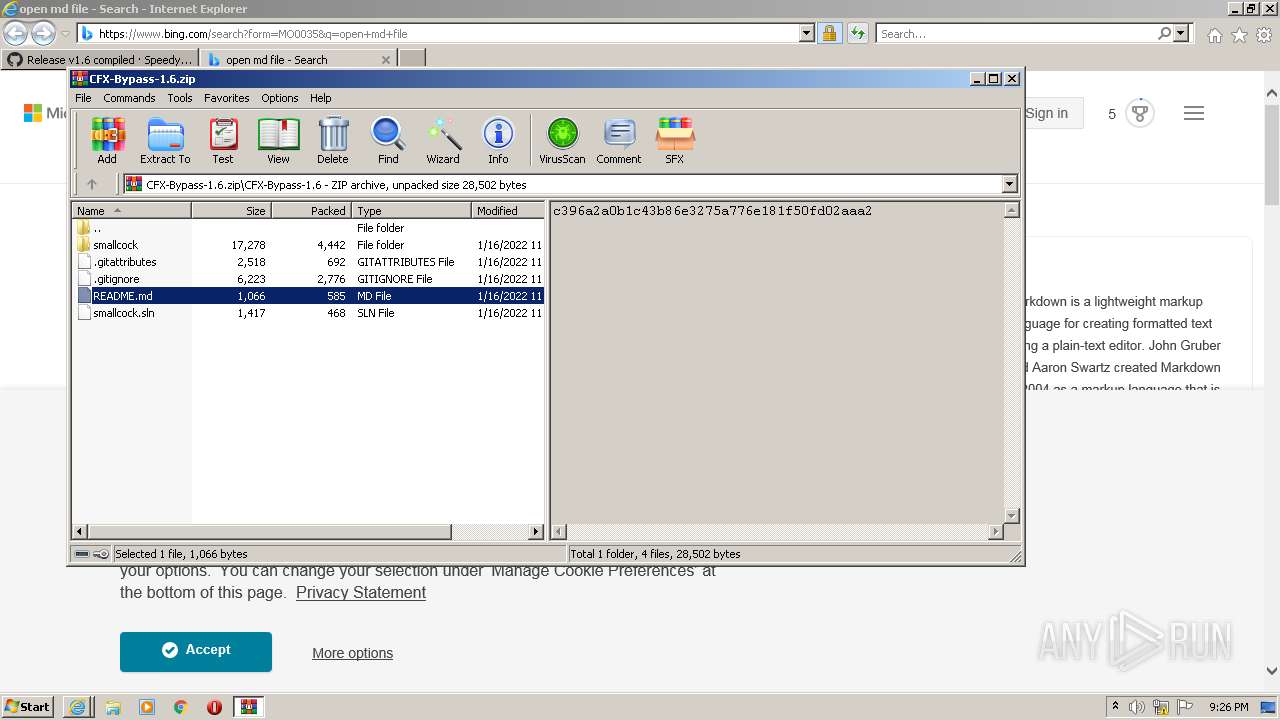Open the Privacy Statement link
Image resolution: width=1280 pixels, height=720 pixels.
pos(361,592)
